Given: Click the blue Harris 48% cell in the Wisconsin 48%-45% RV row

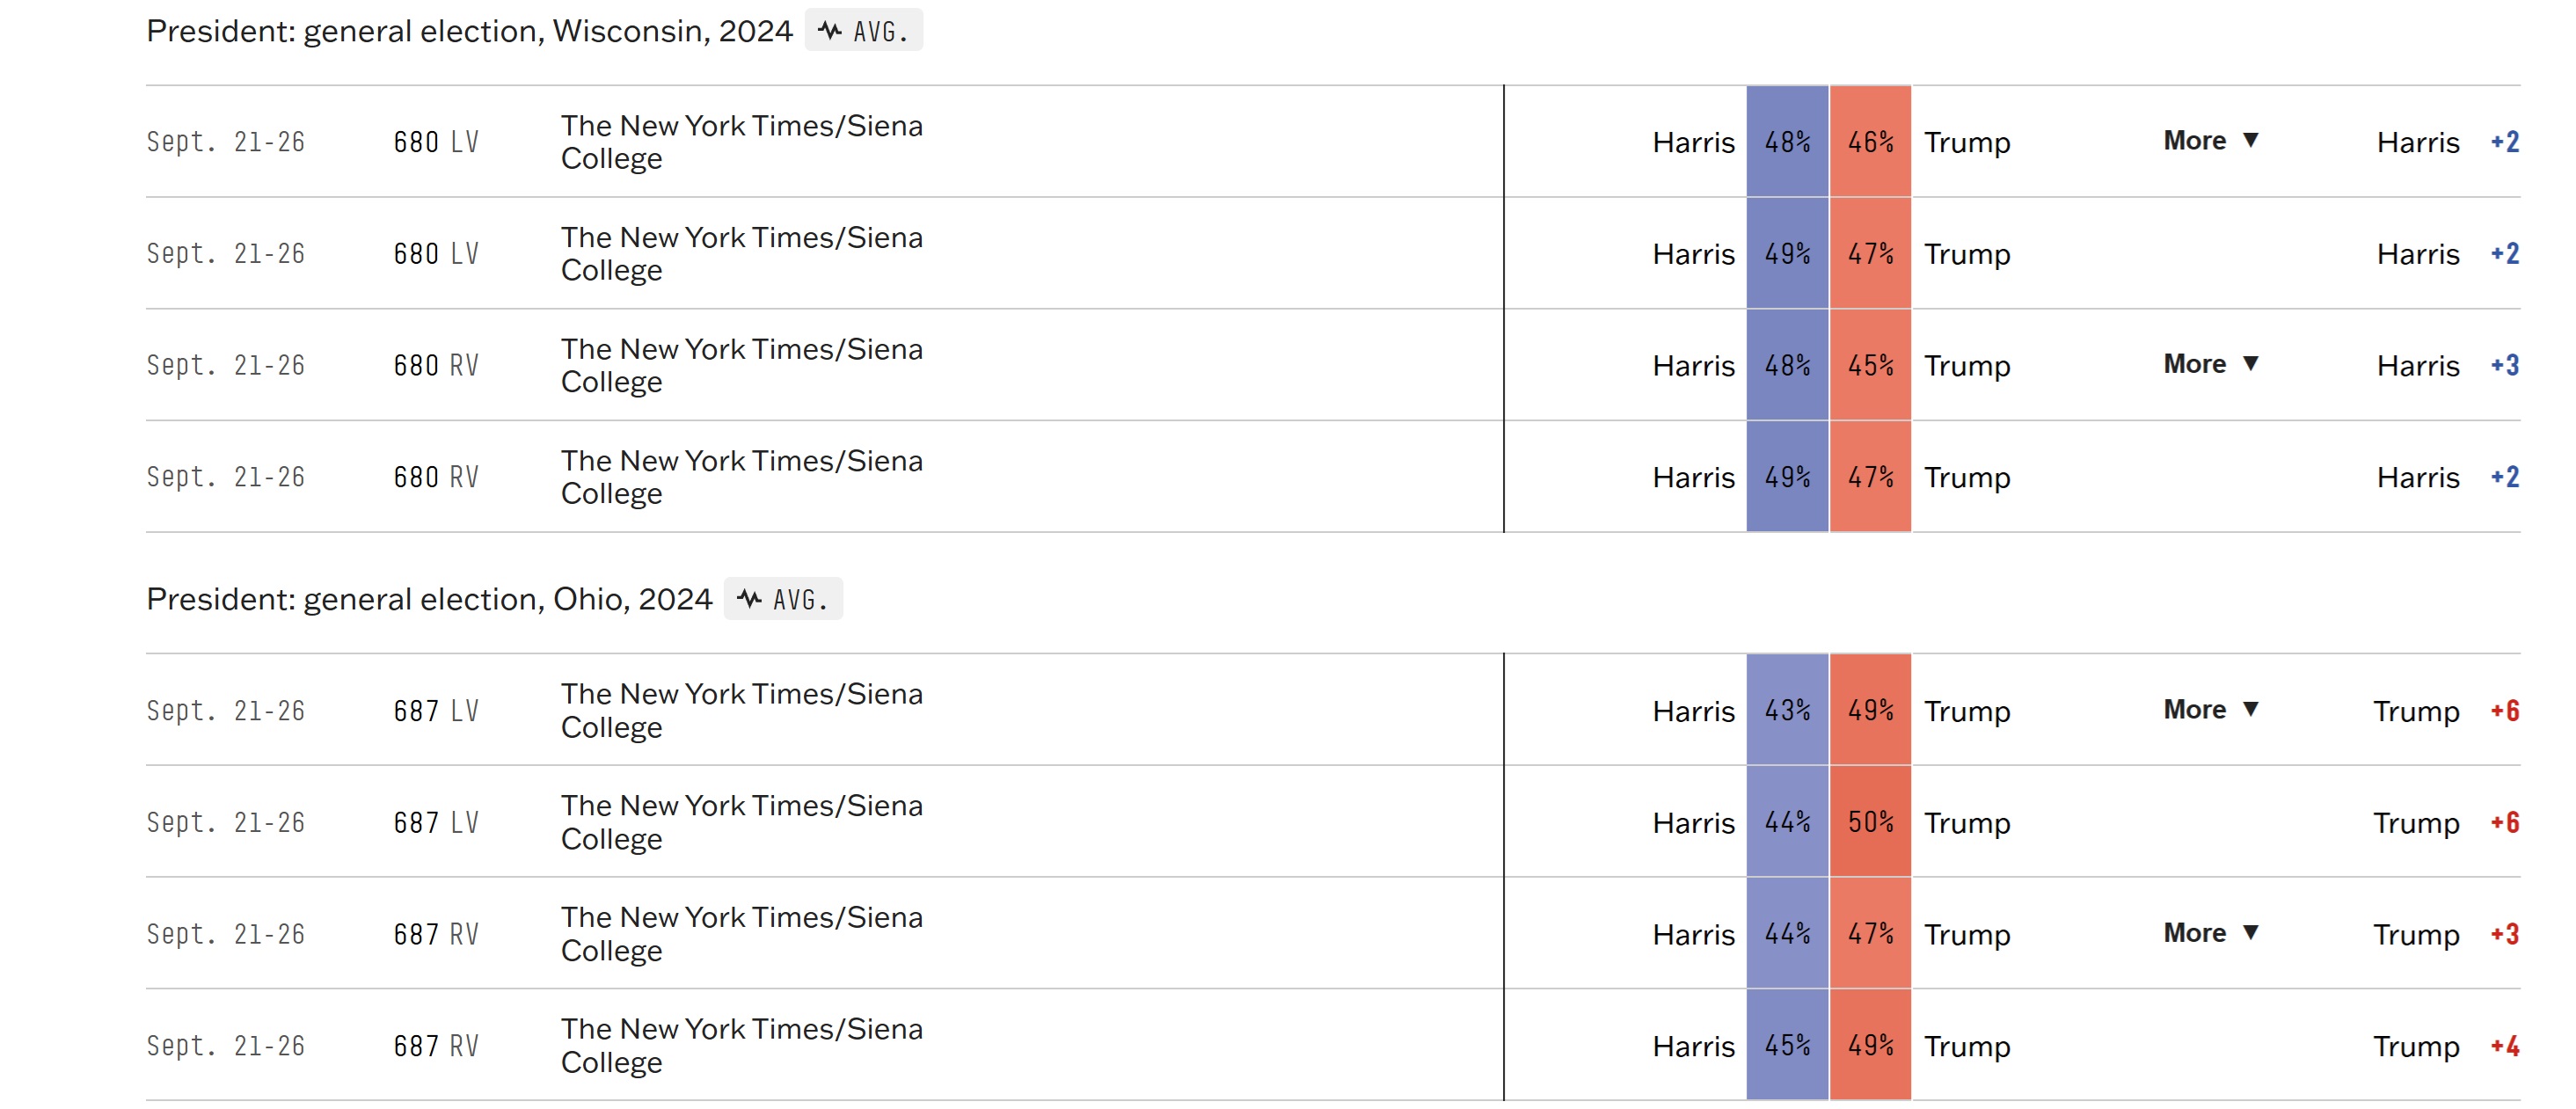Looking at the screenshot, I should click(x=1787, y=365).
